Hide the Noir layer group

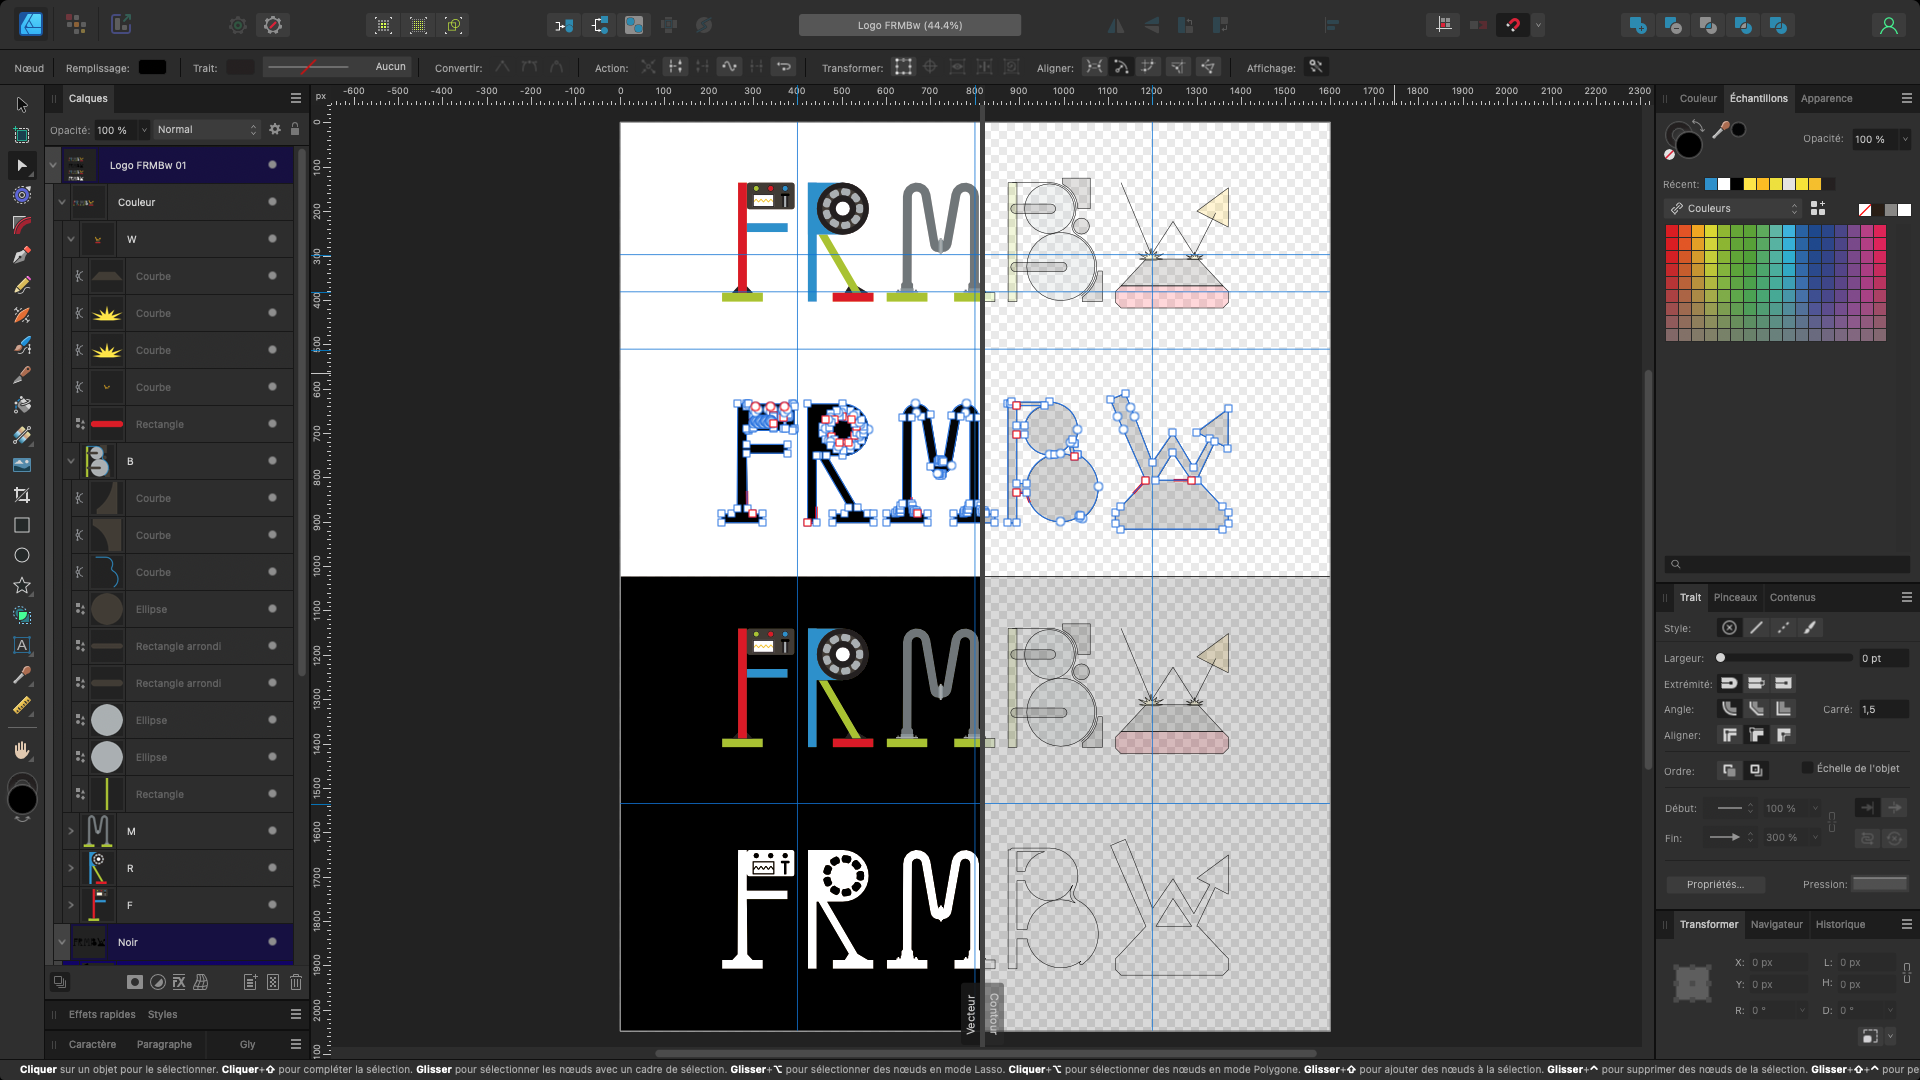272,942
